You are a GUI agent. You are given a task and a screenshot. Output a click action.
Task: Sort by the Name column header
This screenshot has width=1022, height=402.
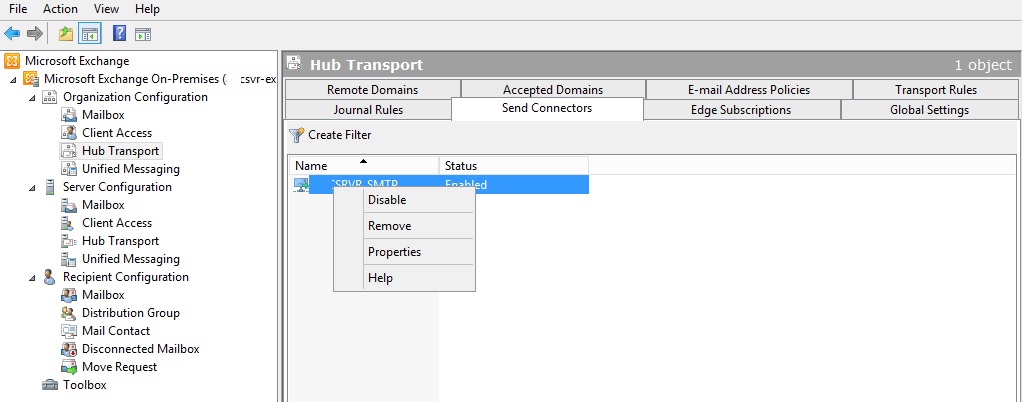coord(364,165)
